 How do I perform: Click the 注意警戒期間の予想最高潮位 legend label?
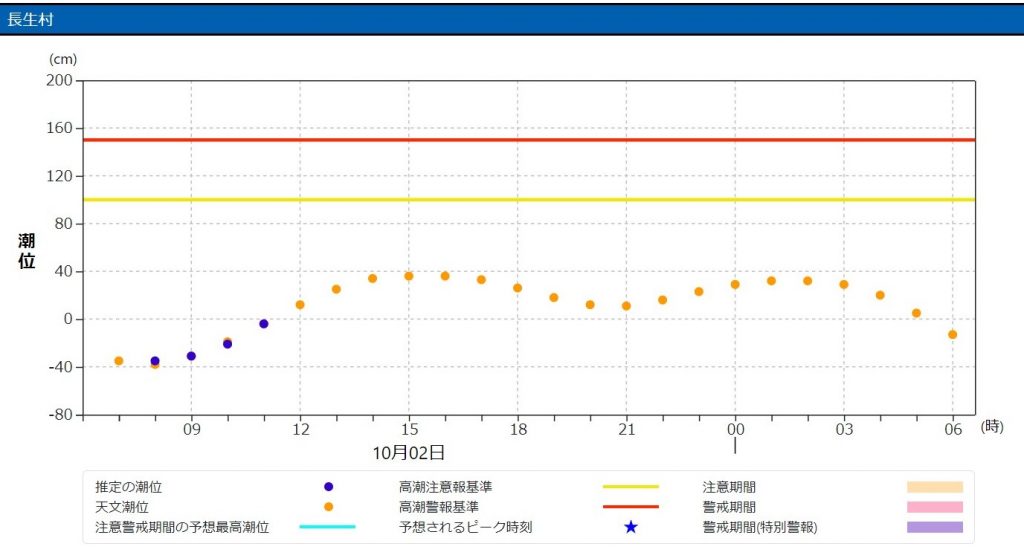click(182, 527)
